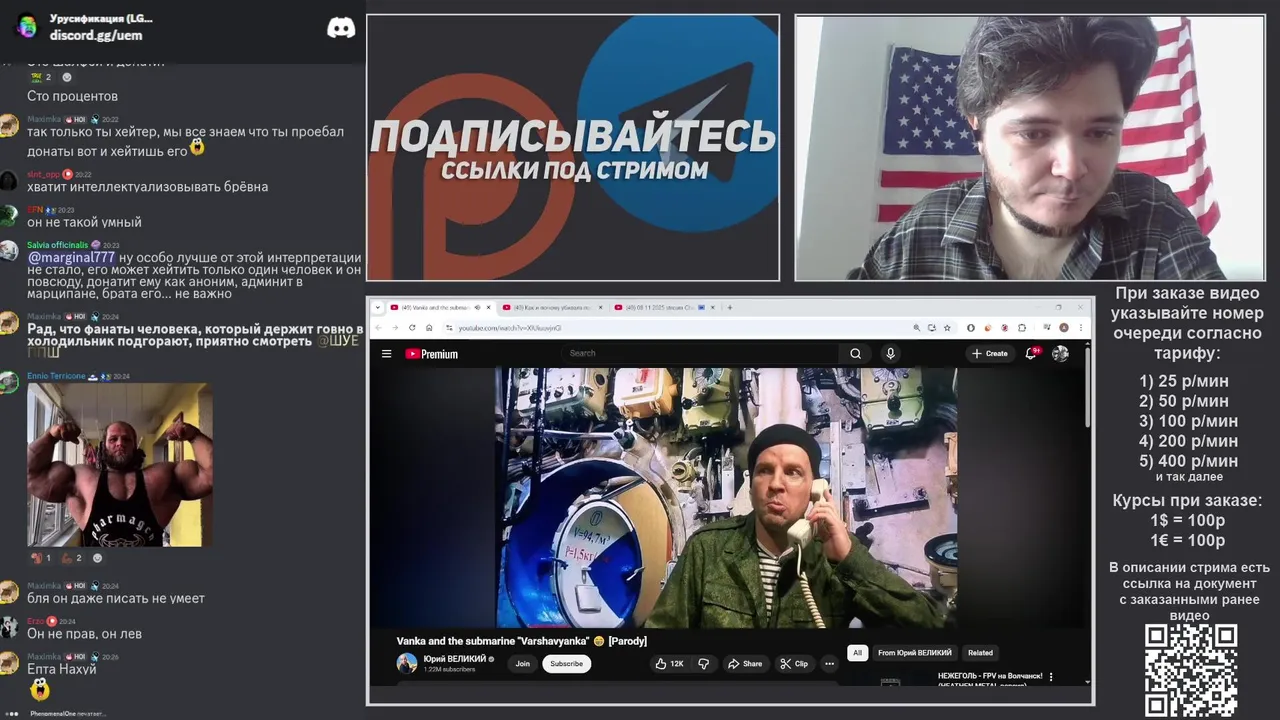Mute the 'Vanka and the submarine' tab audio icon
Screen dimensions: 1280x720
click(477, 307)
